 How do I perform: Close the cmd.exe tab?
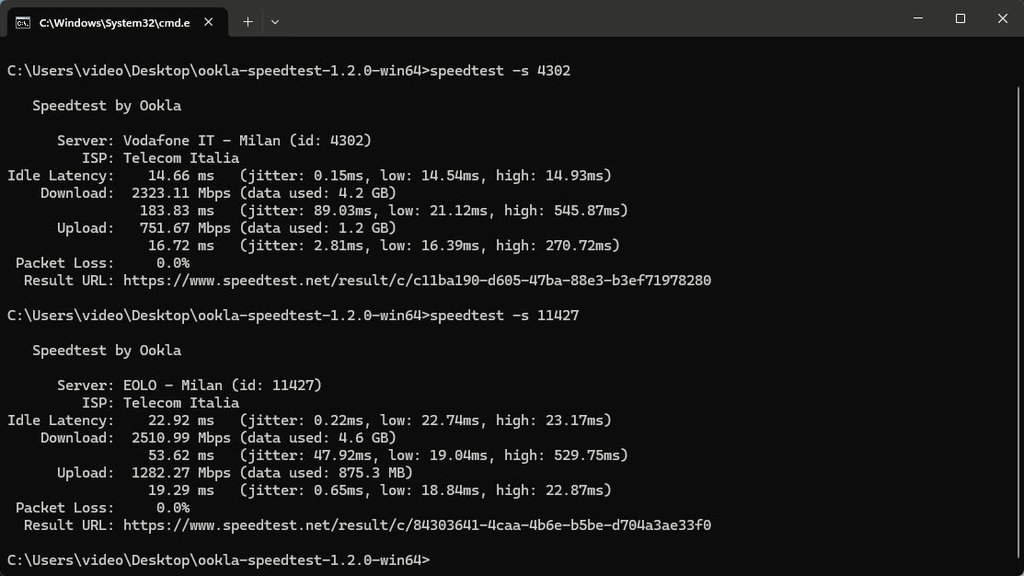208,22
